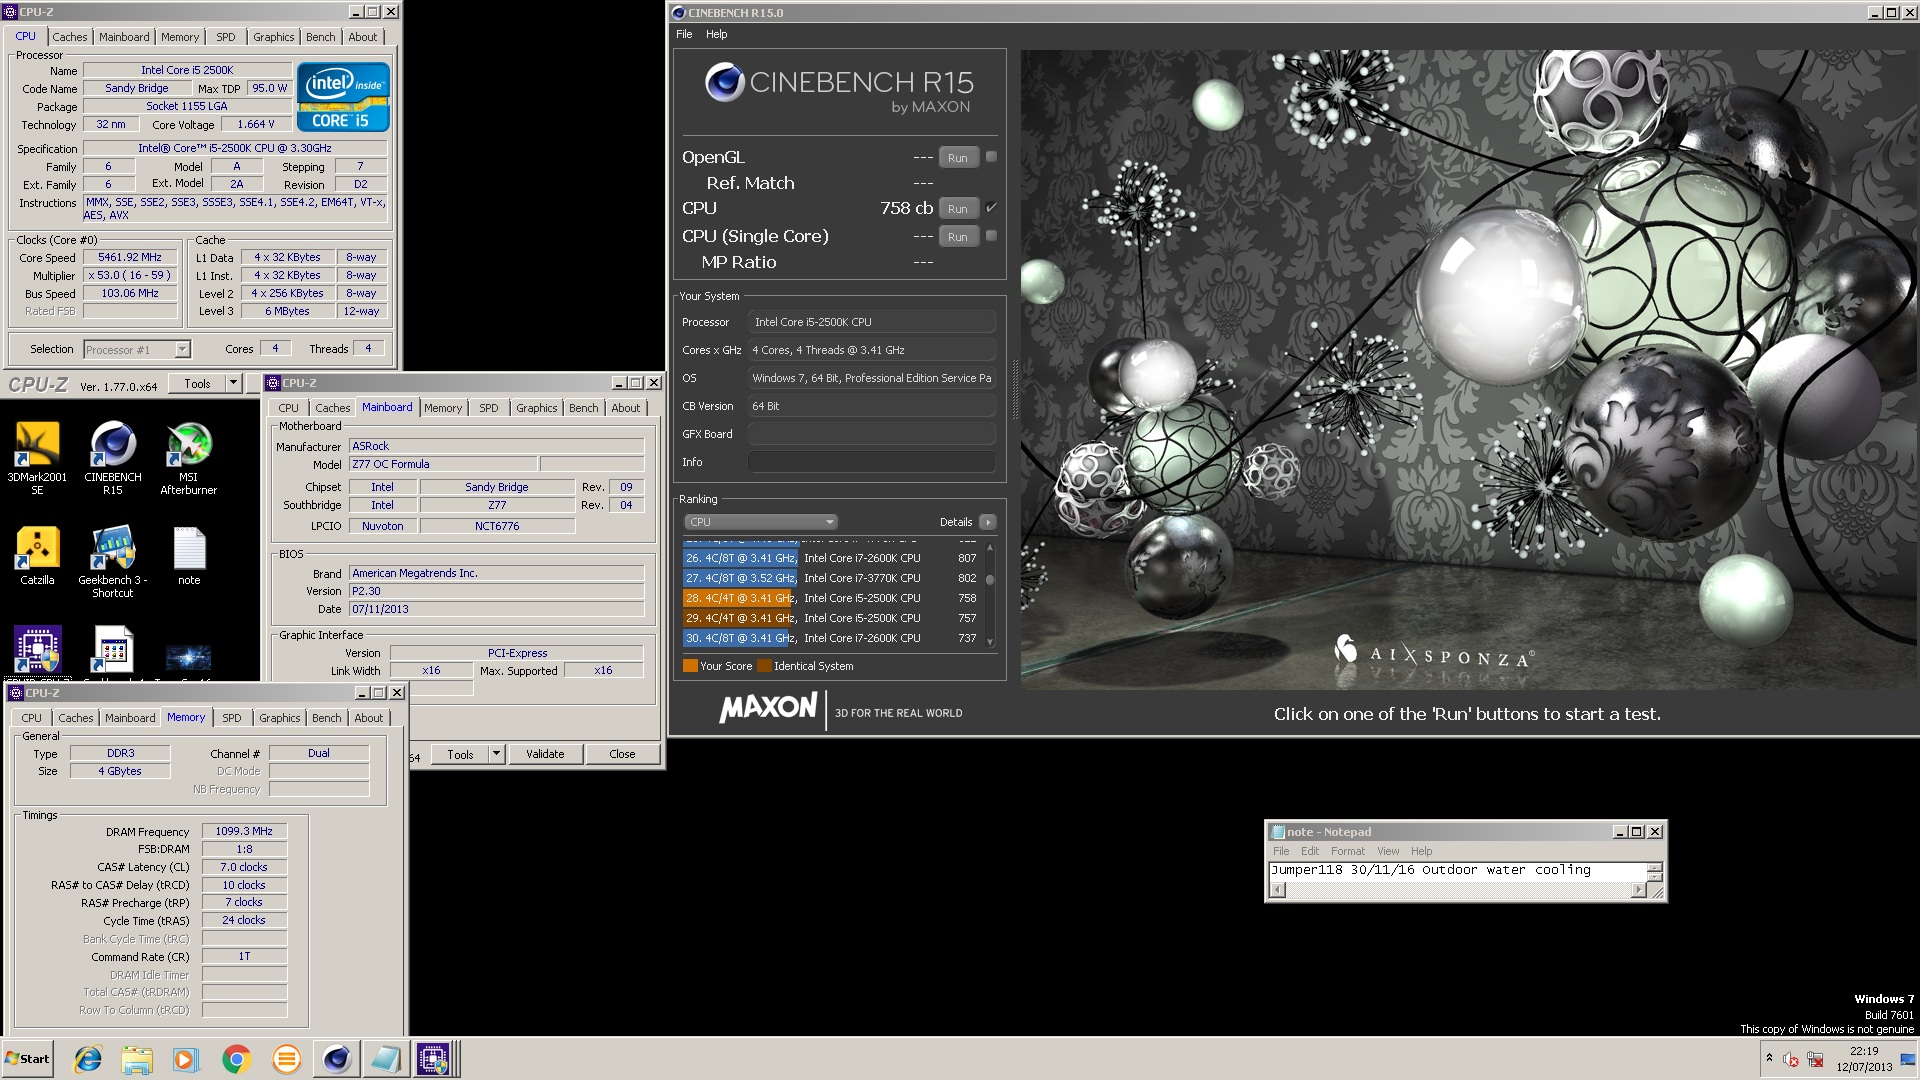The width and height of the screenshot is (1920, 1080).
Task: Select the desktop shortcut with the colored grid page icon
Action: pos(113,650)
